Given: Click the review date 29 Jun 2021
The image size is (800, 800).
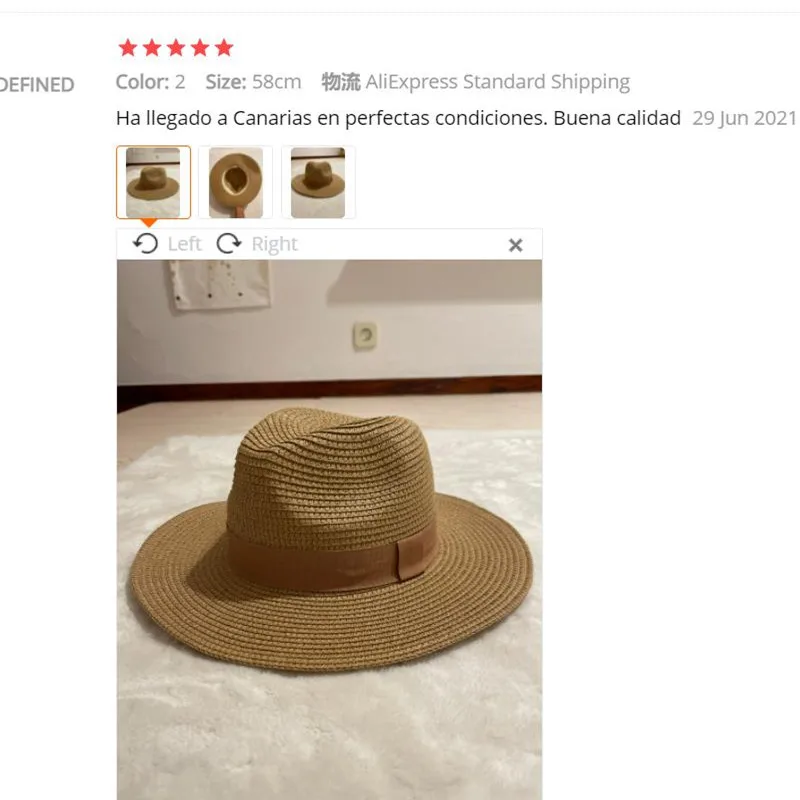Looking at the screenshot, I should [744, 118].
